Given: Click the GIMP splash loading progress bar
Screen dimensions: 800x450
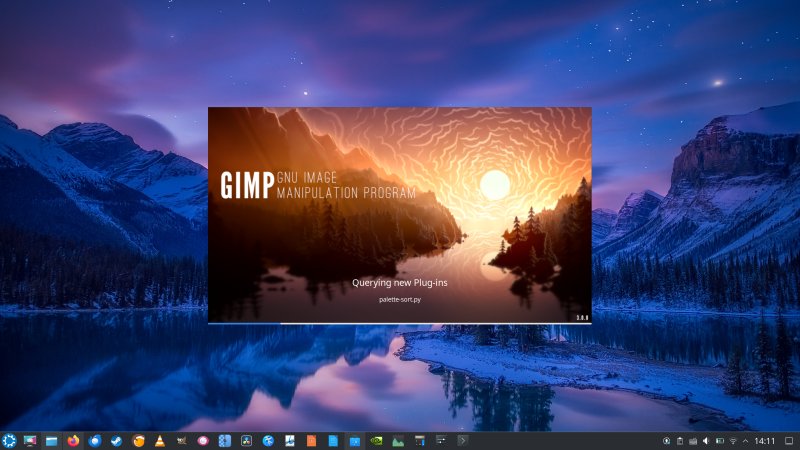Looking at the screenshot, I should pyautogui.click(x=400, y=323).
